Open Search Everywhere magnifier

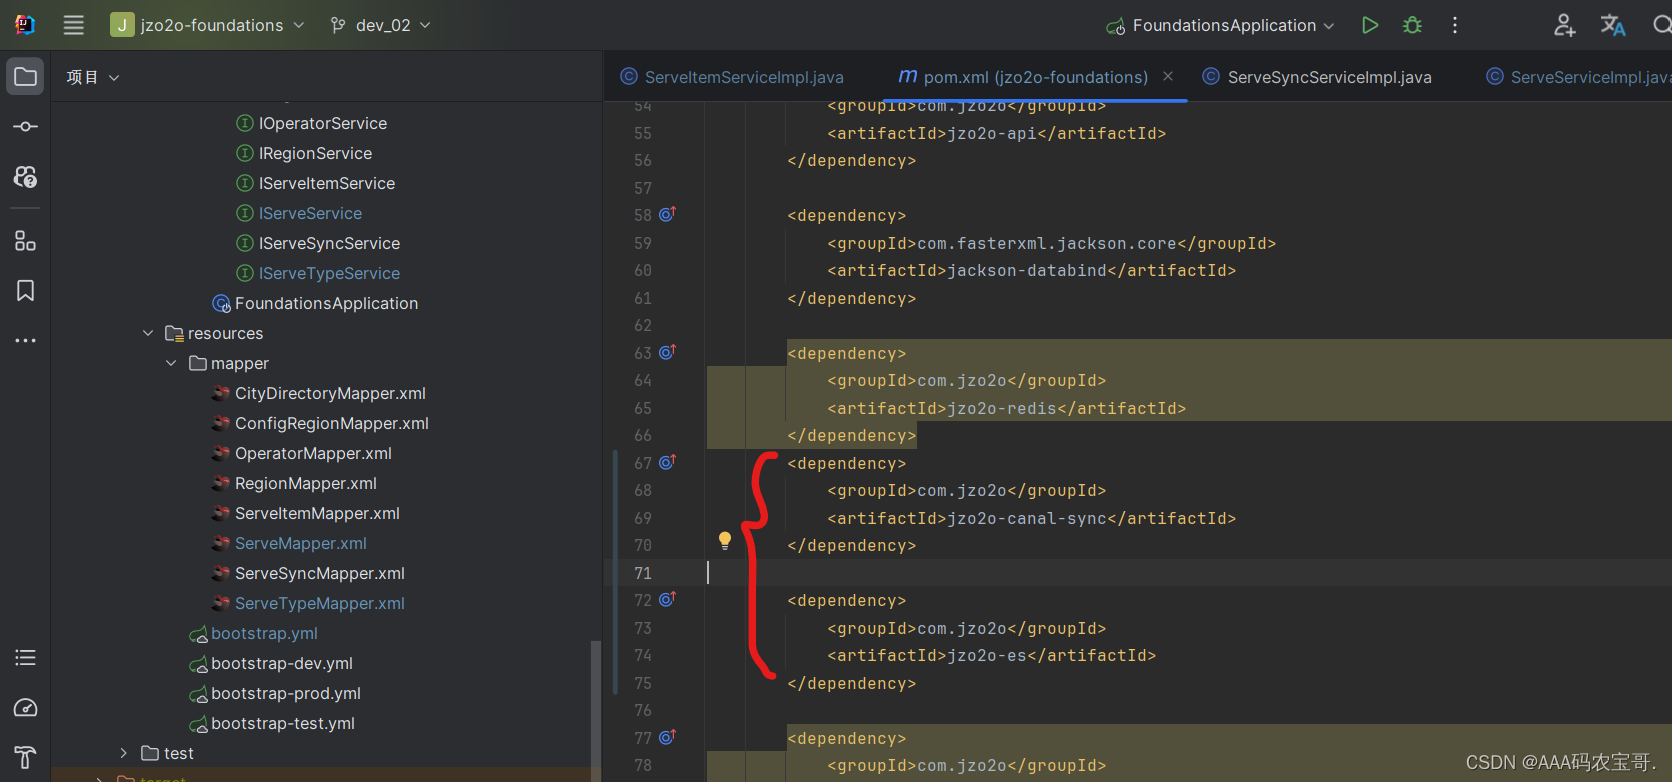(x=1662, y=25)
